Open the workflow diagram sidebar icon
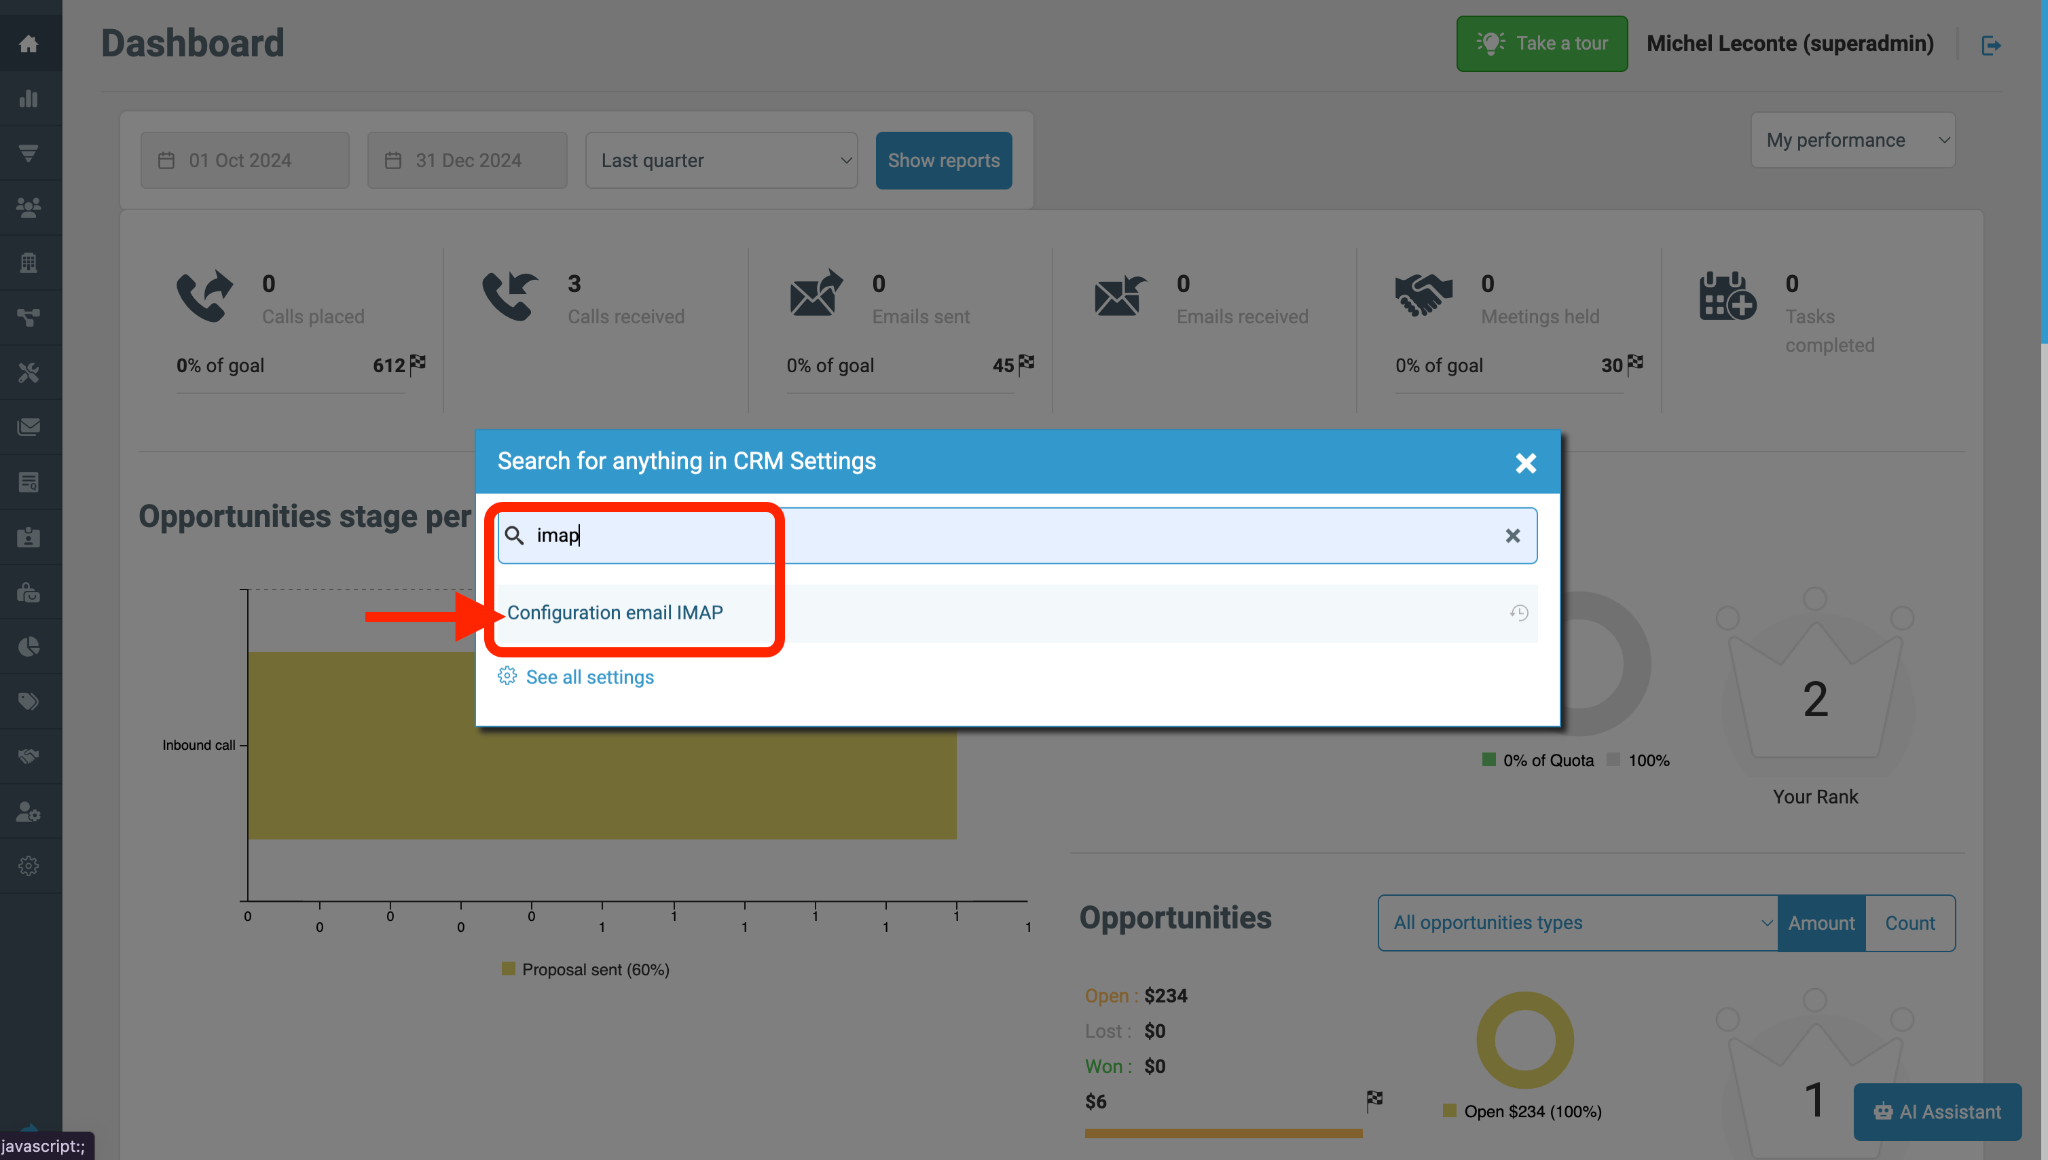Screen dimensions: 2048x1160 29,318
